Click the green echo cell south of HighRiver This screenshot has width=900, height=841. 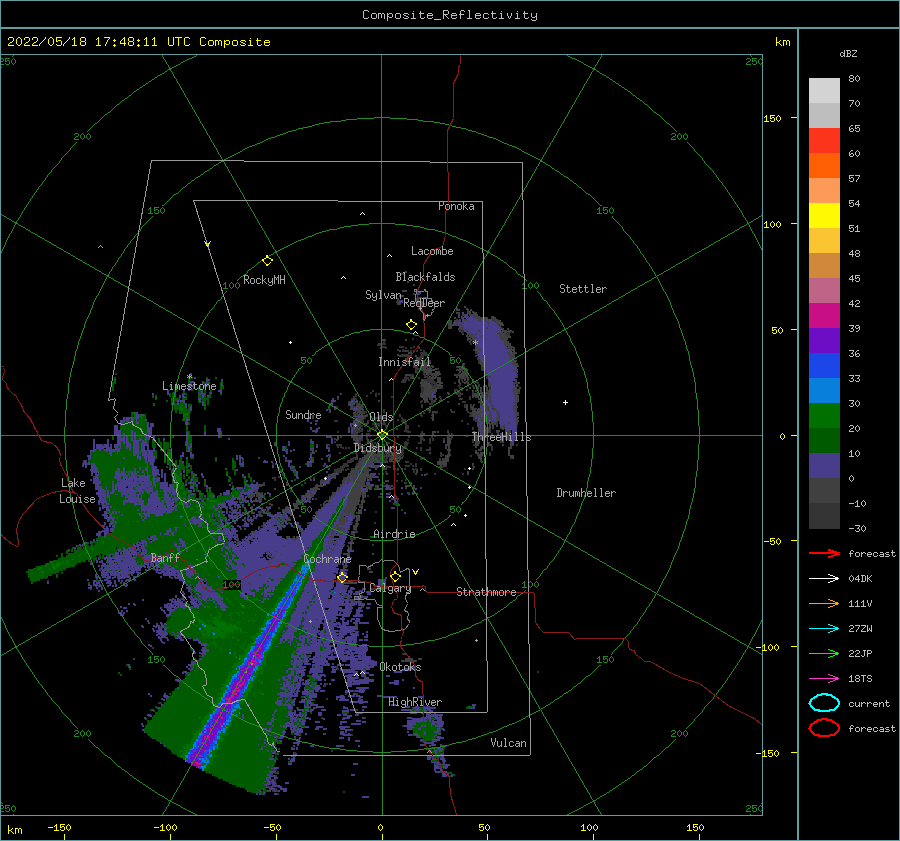tap(426, 731)
